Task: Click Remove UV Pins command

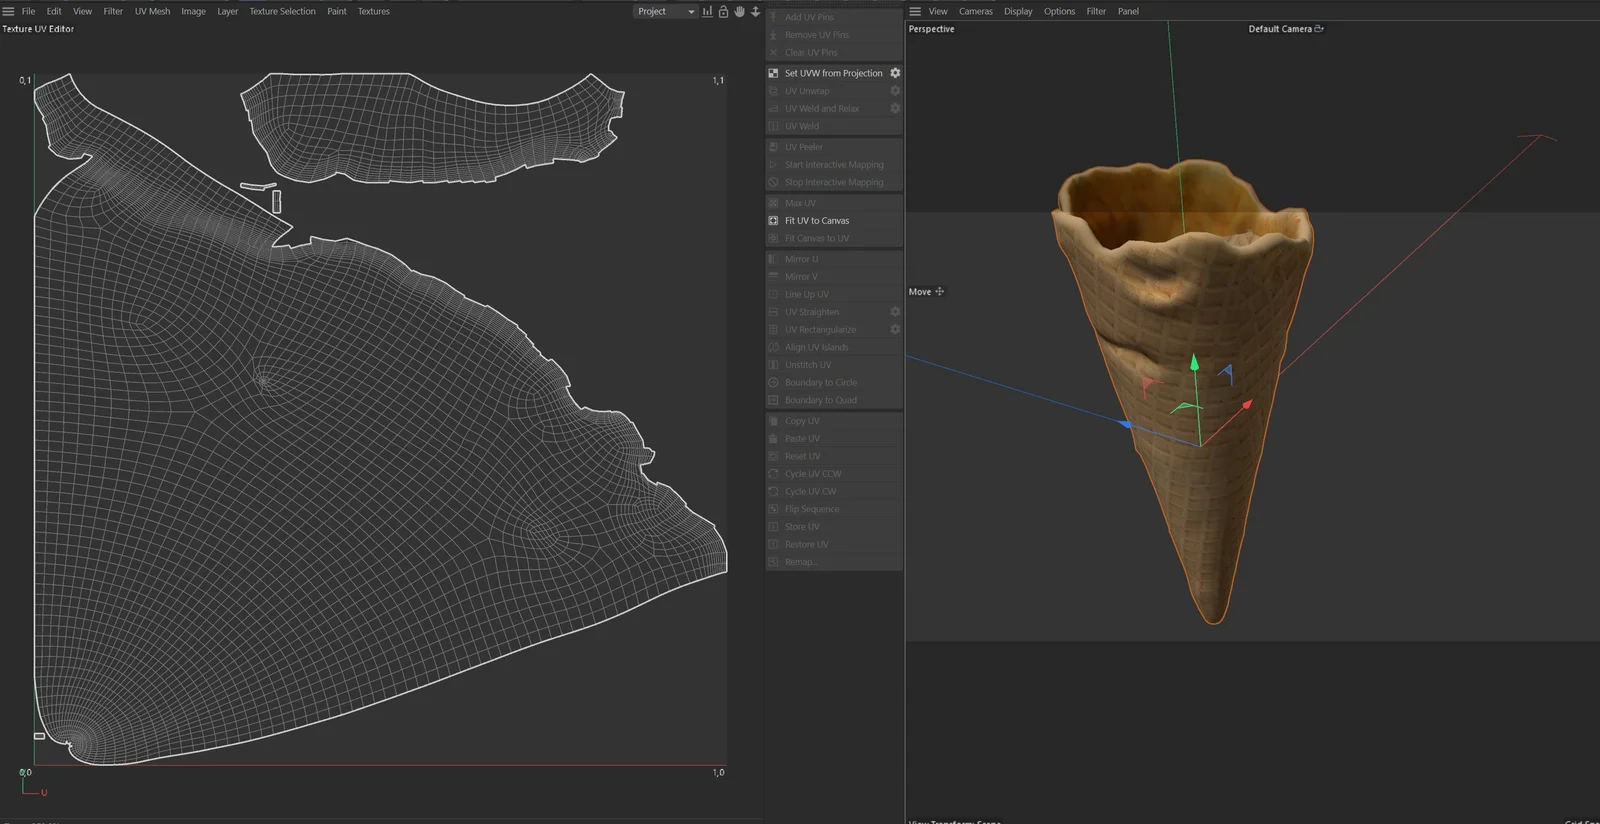Action: click(816, 35)
